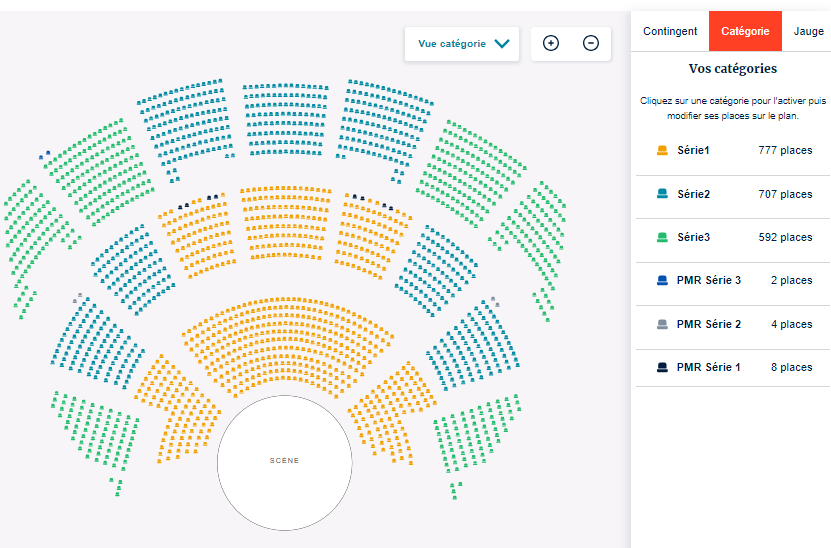Select the PMR Série 1 8 places row

pos(733,367)
